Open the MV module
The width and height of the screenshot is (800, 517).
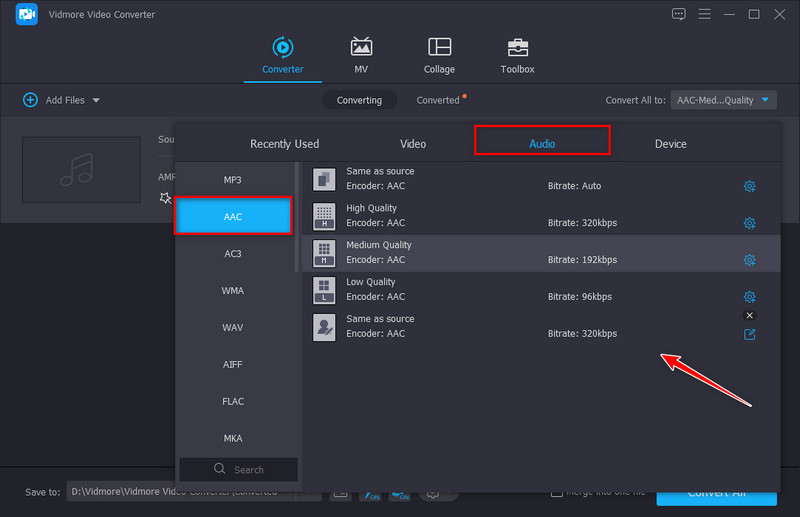(361, 55)
